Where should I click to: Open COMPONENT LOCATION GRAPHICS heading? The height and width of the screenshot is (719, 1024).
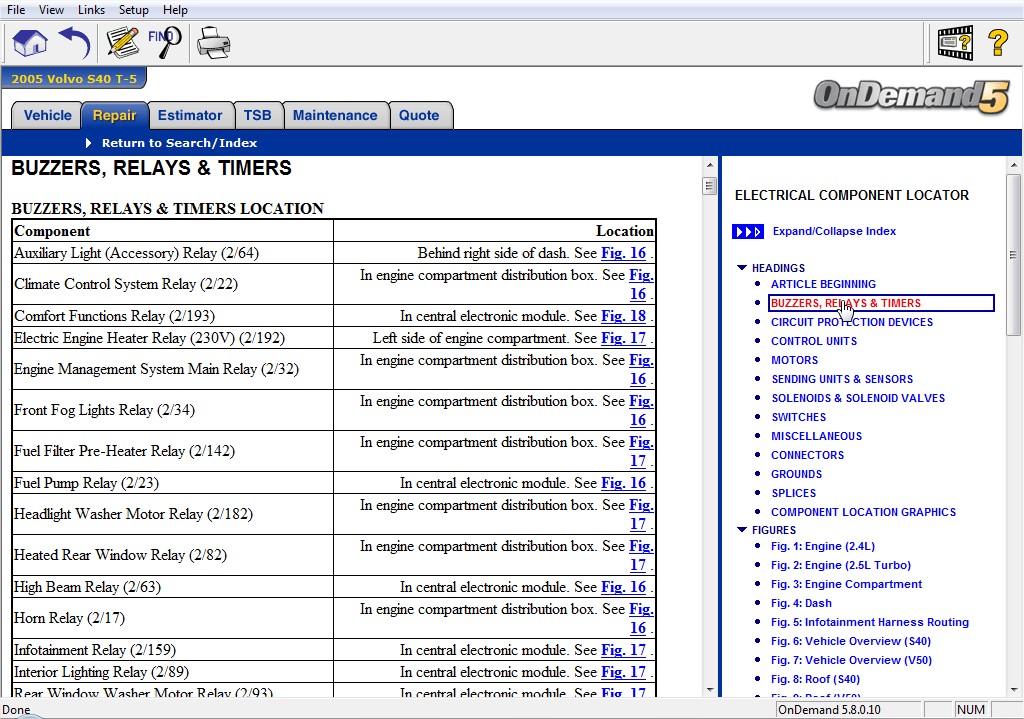[x=863, y=512]
